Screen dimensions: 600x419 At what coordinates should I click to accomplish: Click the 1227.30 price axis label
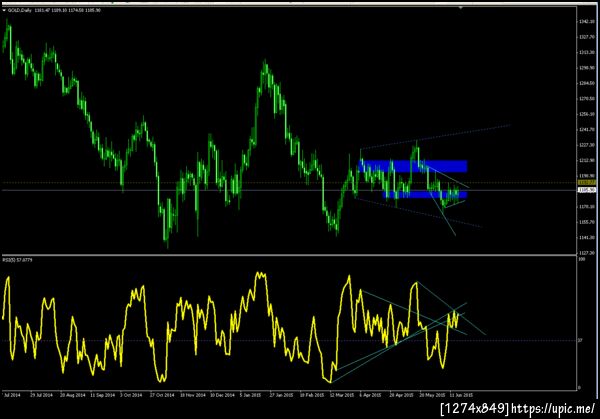tap(587, 145)
